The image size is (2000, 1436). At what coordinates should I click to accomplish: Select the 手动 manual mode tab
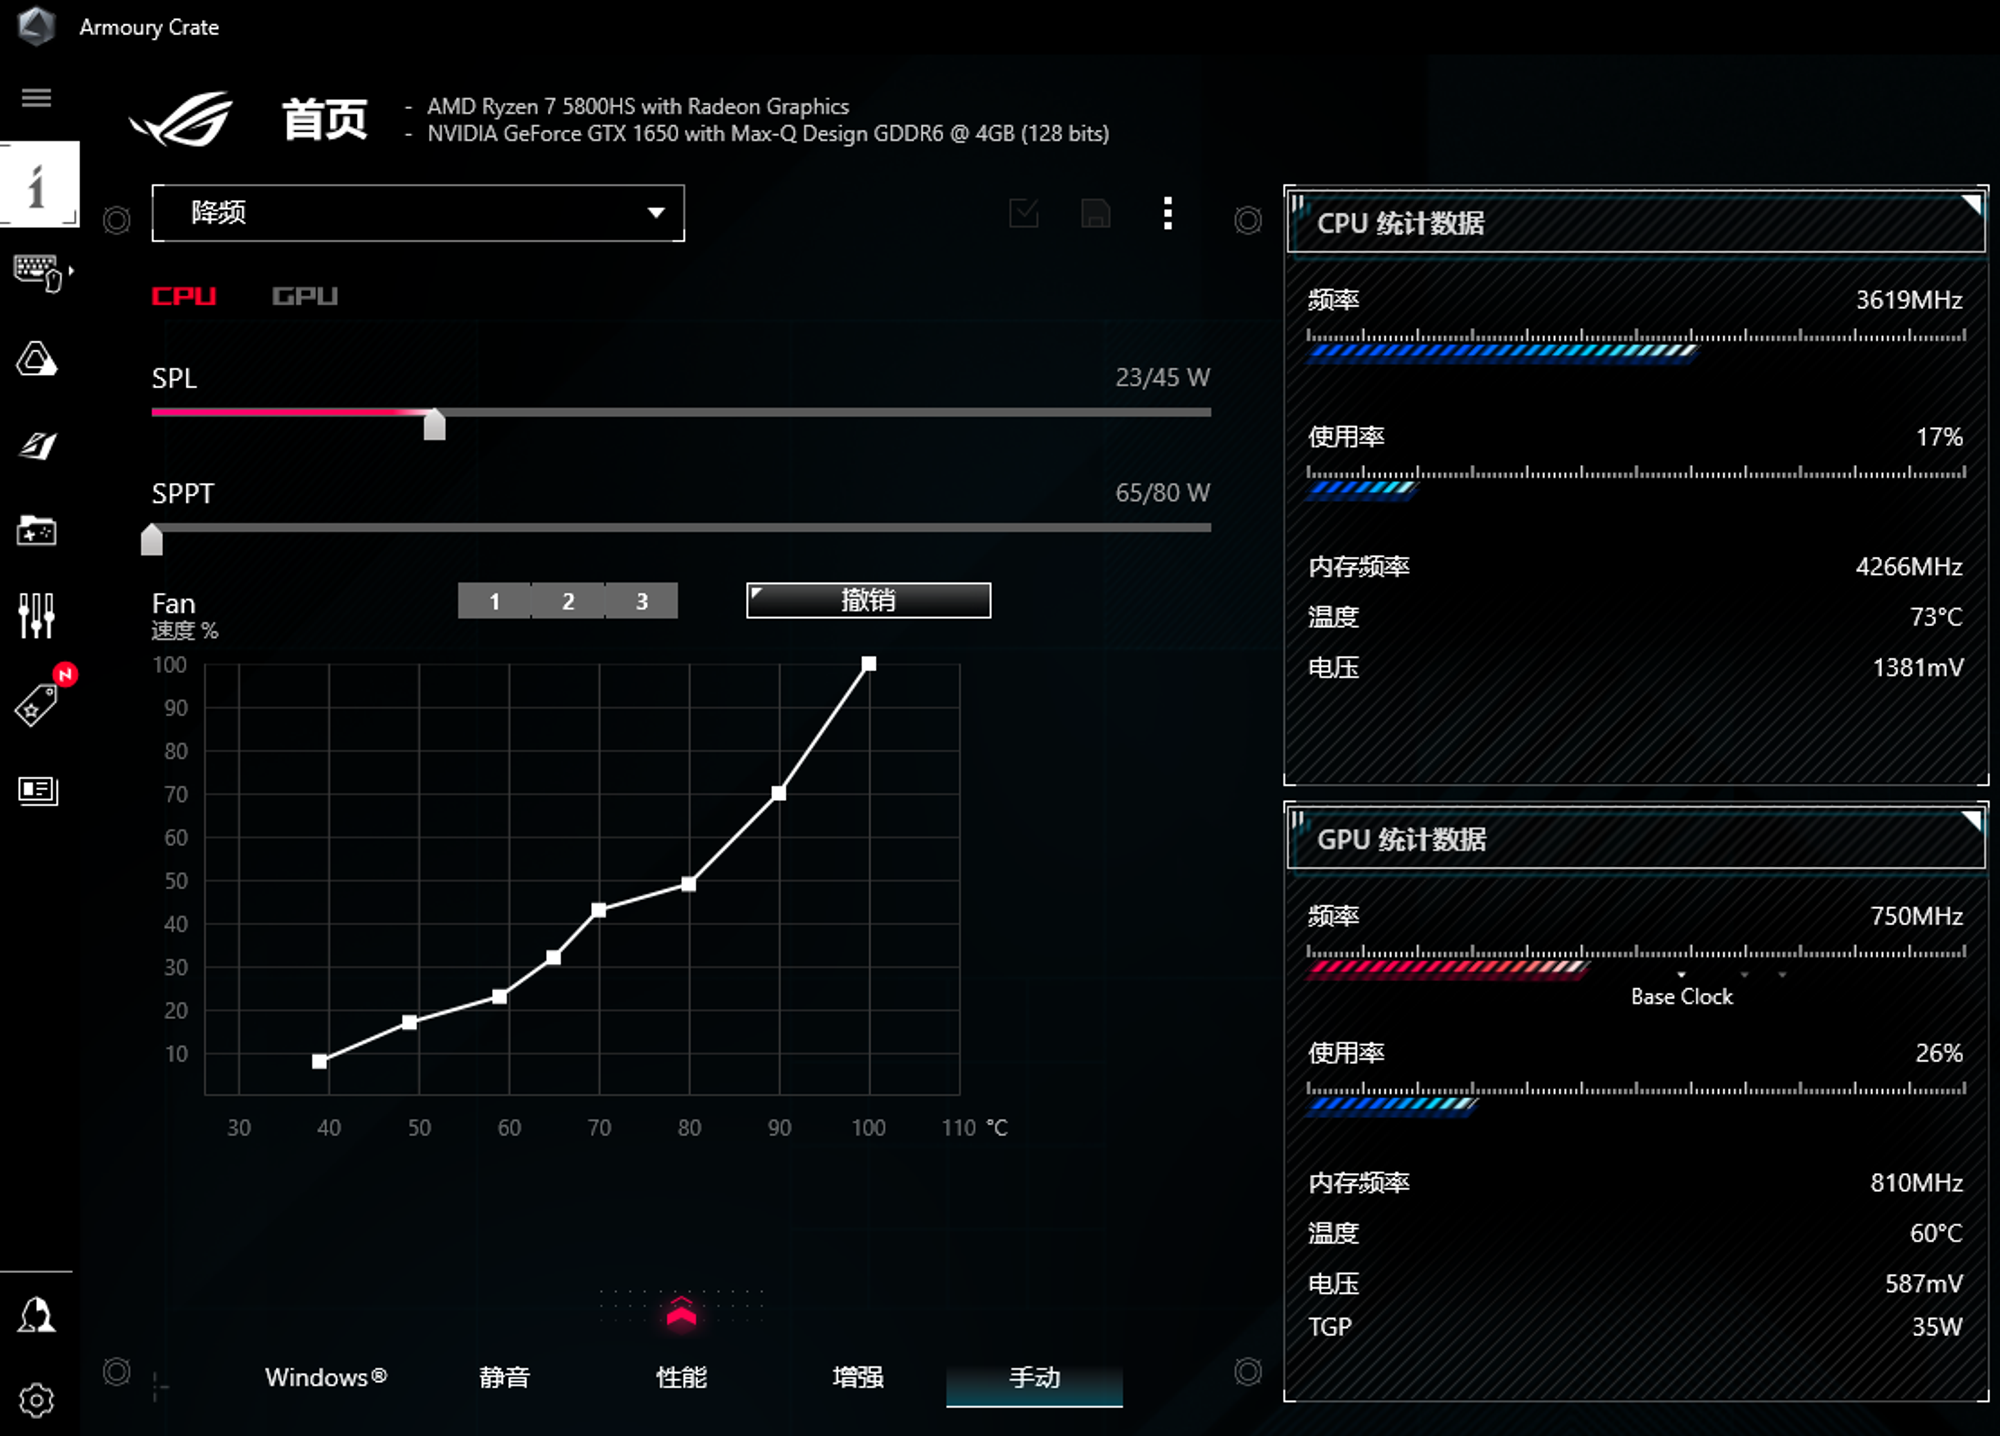point(1034,1378)
